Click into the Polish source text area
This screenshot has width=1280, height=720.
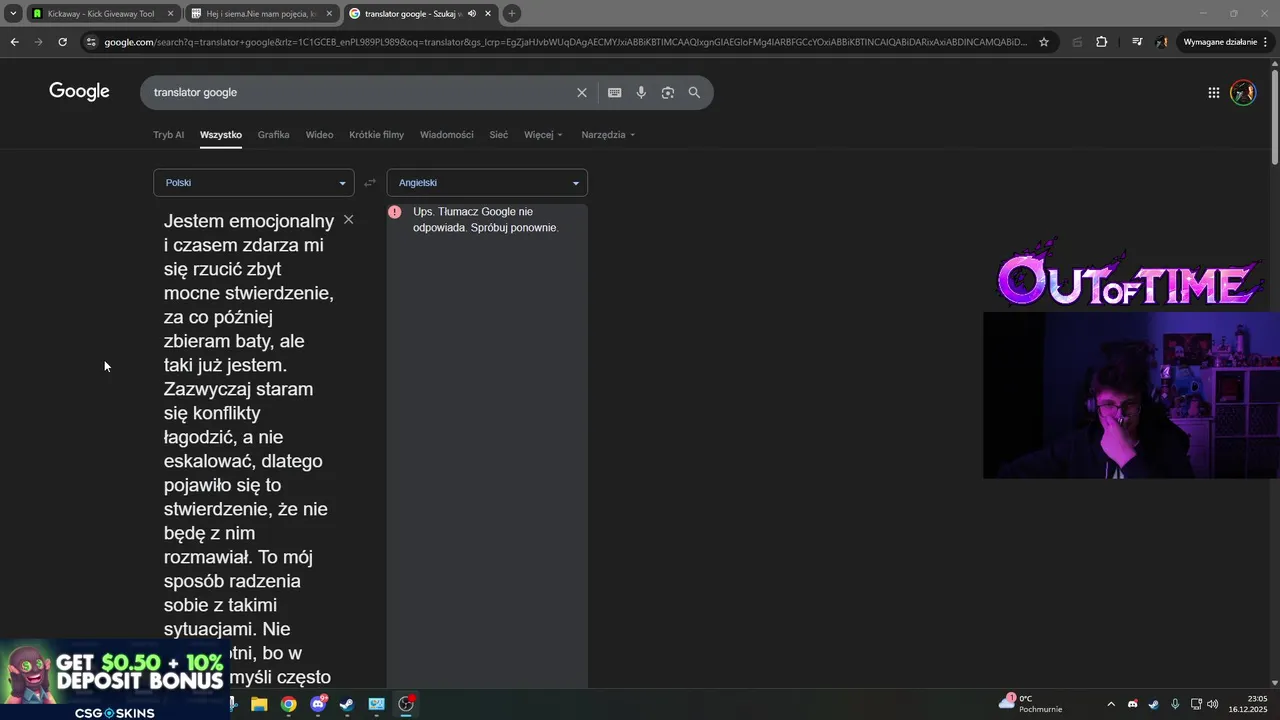pyautogui.click(x=249, y=448)
